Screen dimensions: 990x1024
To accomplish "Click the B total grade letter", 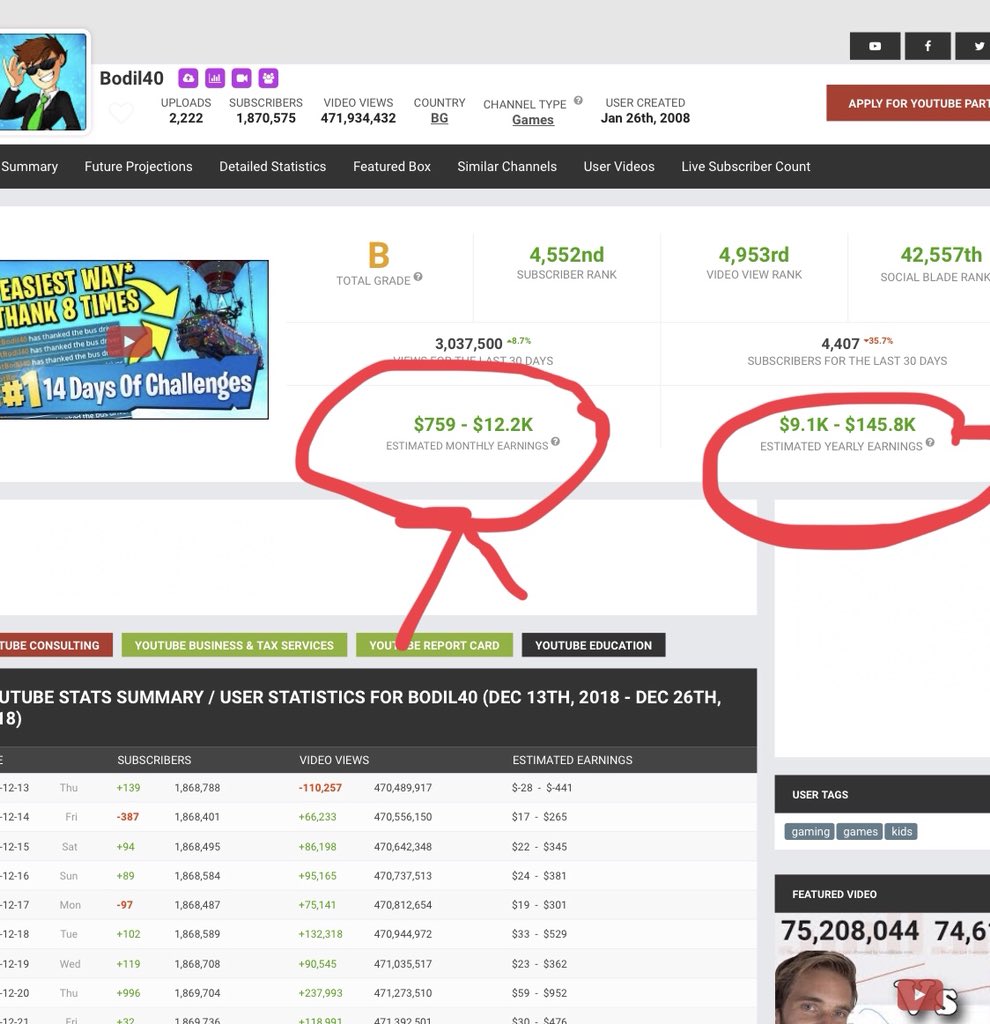I will coord(379,255).
